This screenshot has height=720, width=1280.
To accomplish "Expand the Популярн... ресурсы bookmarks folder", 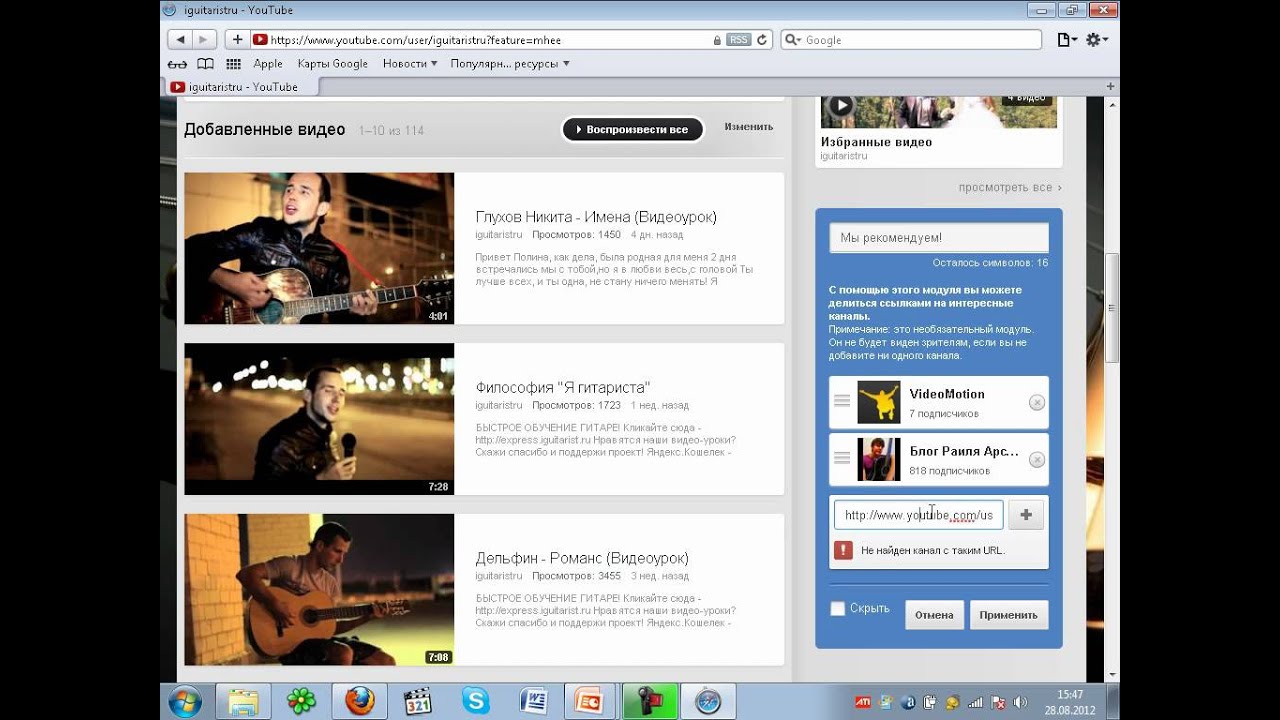I will 510,64.
